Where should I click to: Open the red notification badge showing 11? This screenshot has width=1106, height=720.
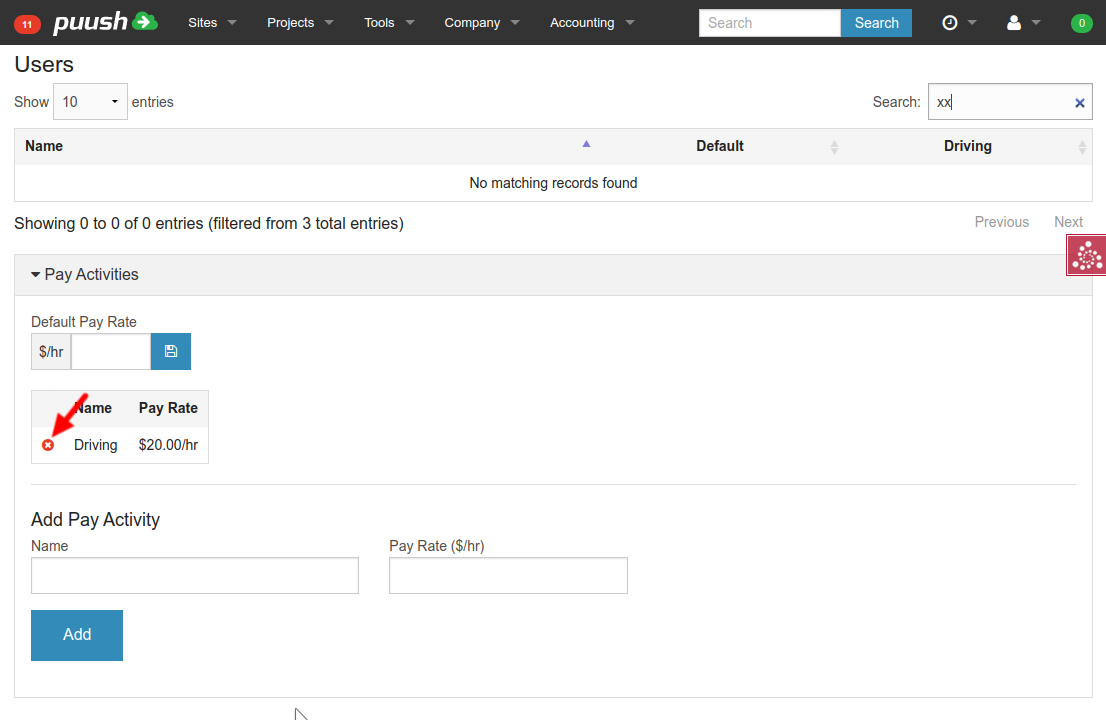coord(27,23)
